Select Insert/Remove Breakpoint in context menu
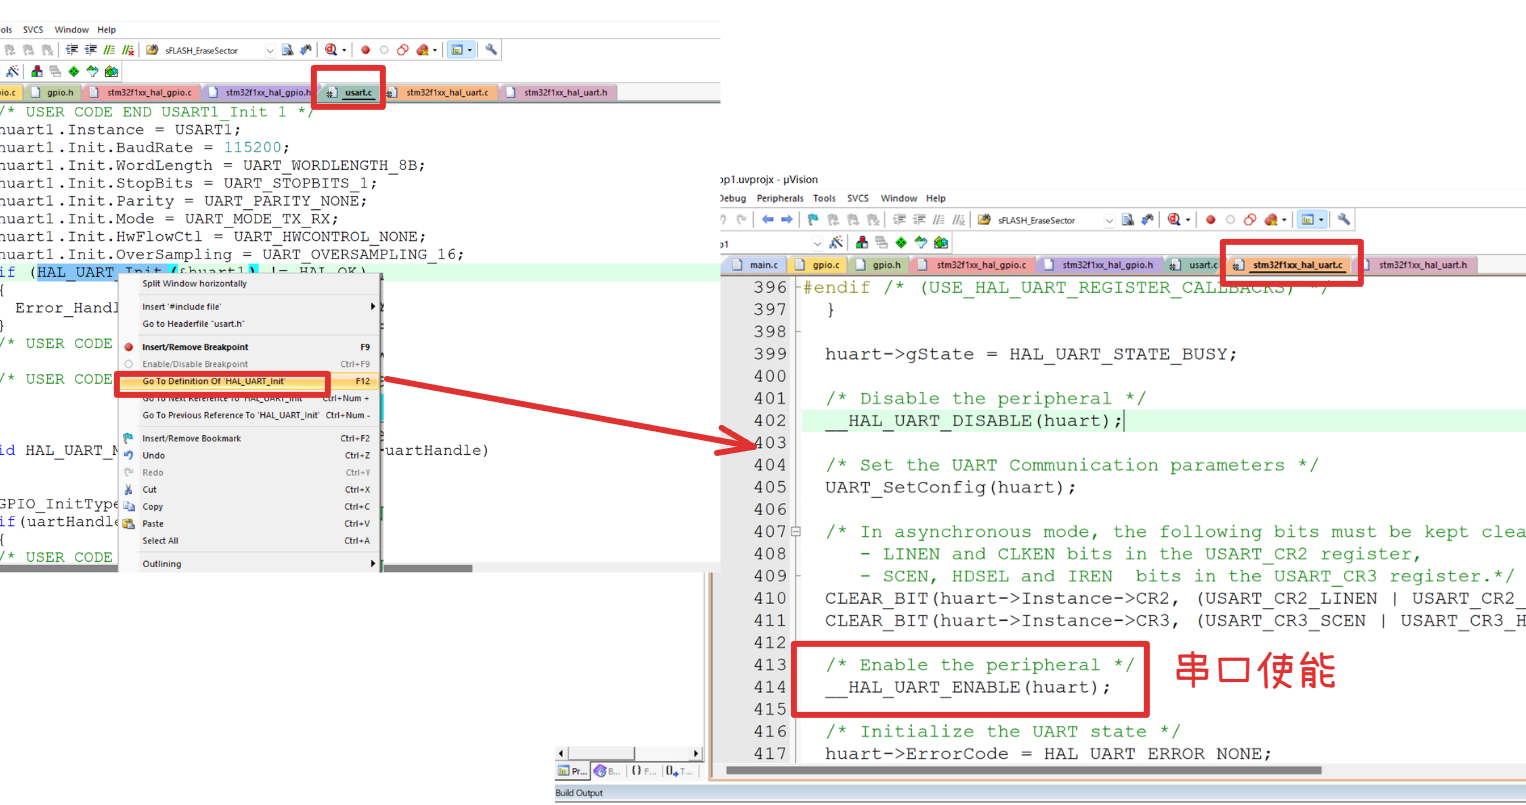The height and width of the screenshot is (805, 1526). coord(248,347)
